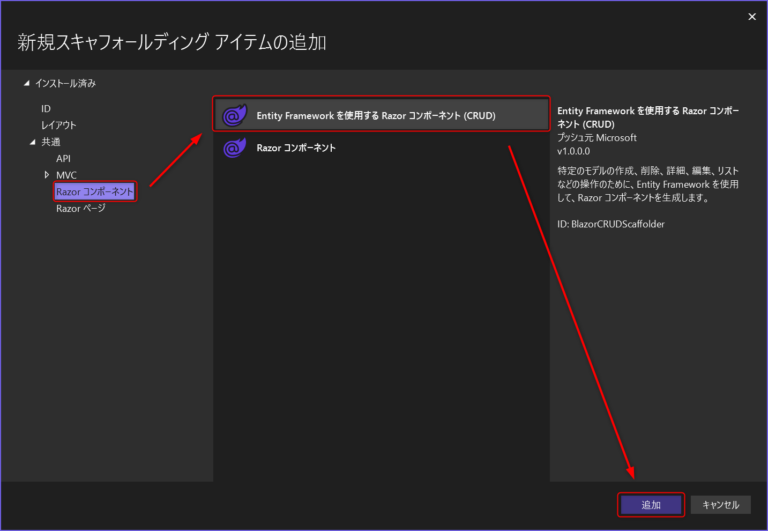768x531 pixels.
Task: Expand the MVC node arrow
Action: tap(46, 175)
